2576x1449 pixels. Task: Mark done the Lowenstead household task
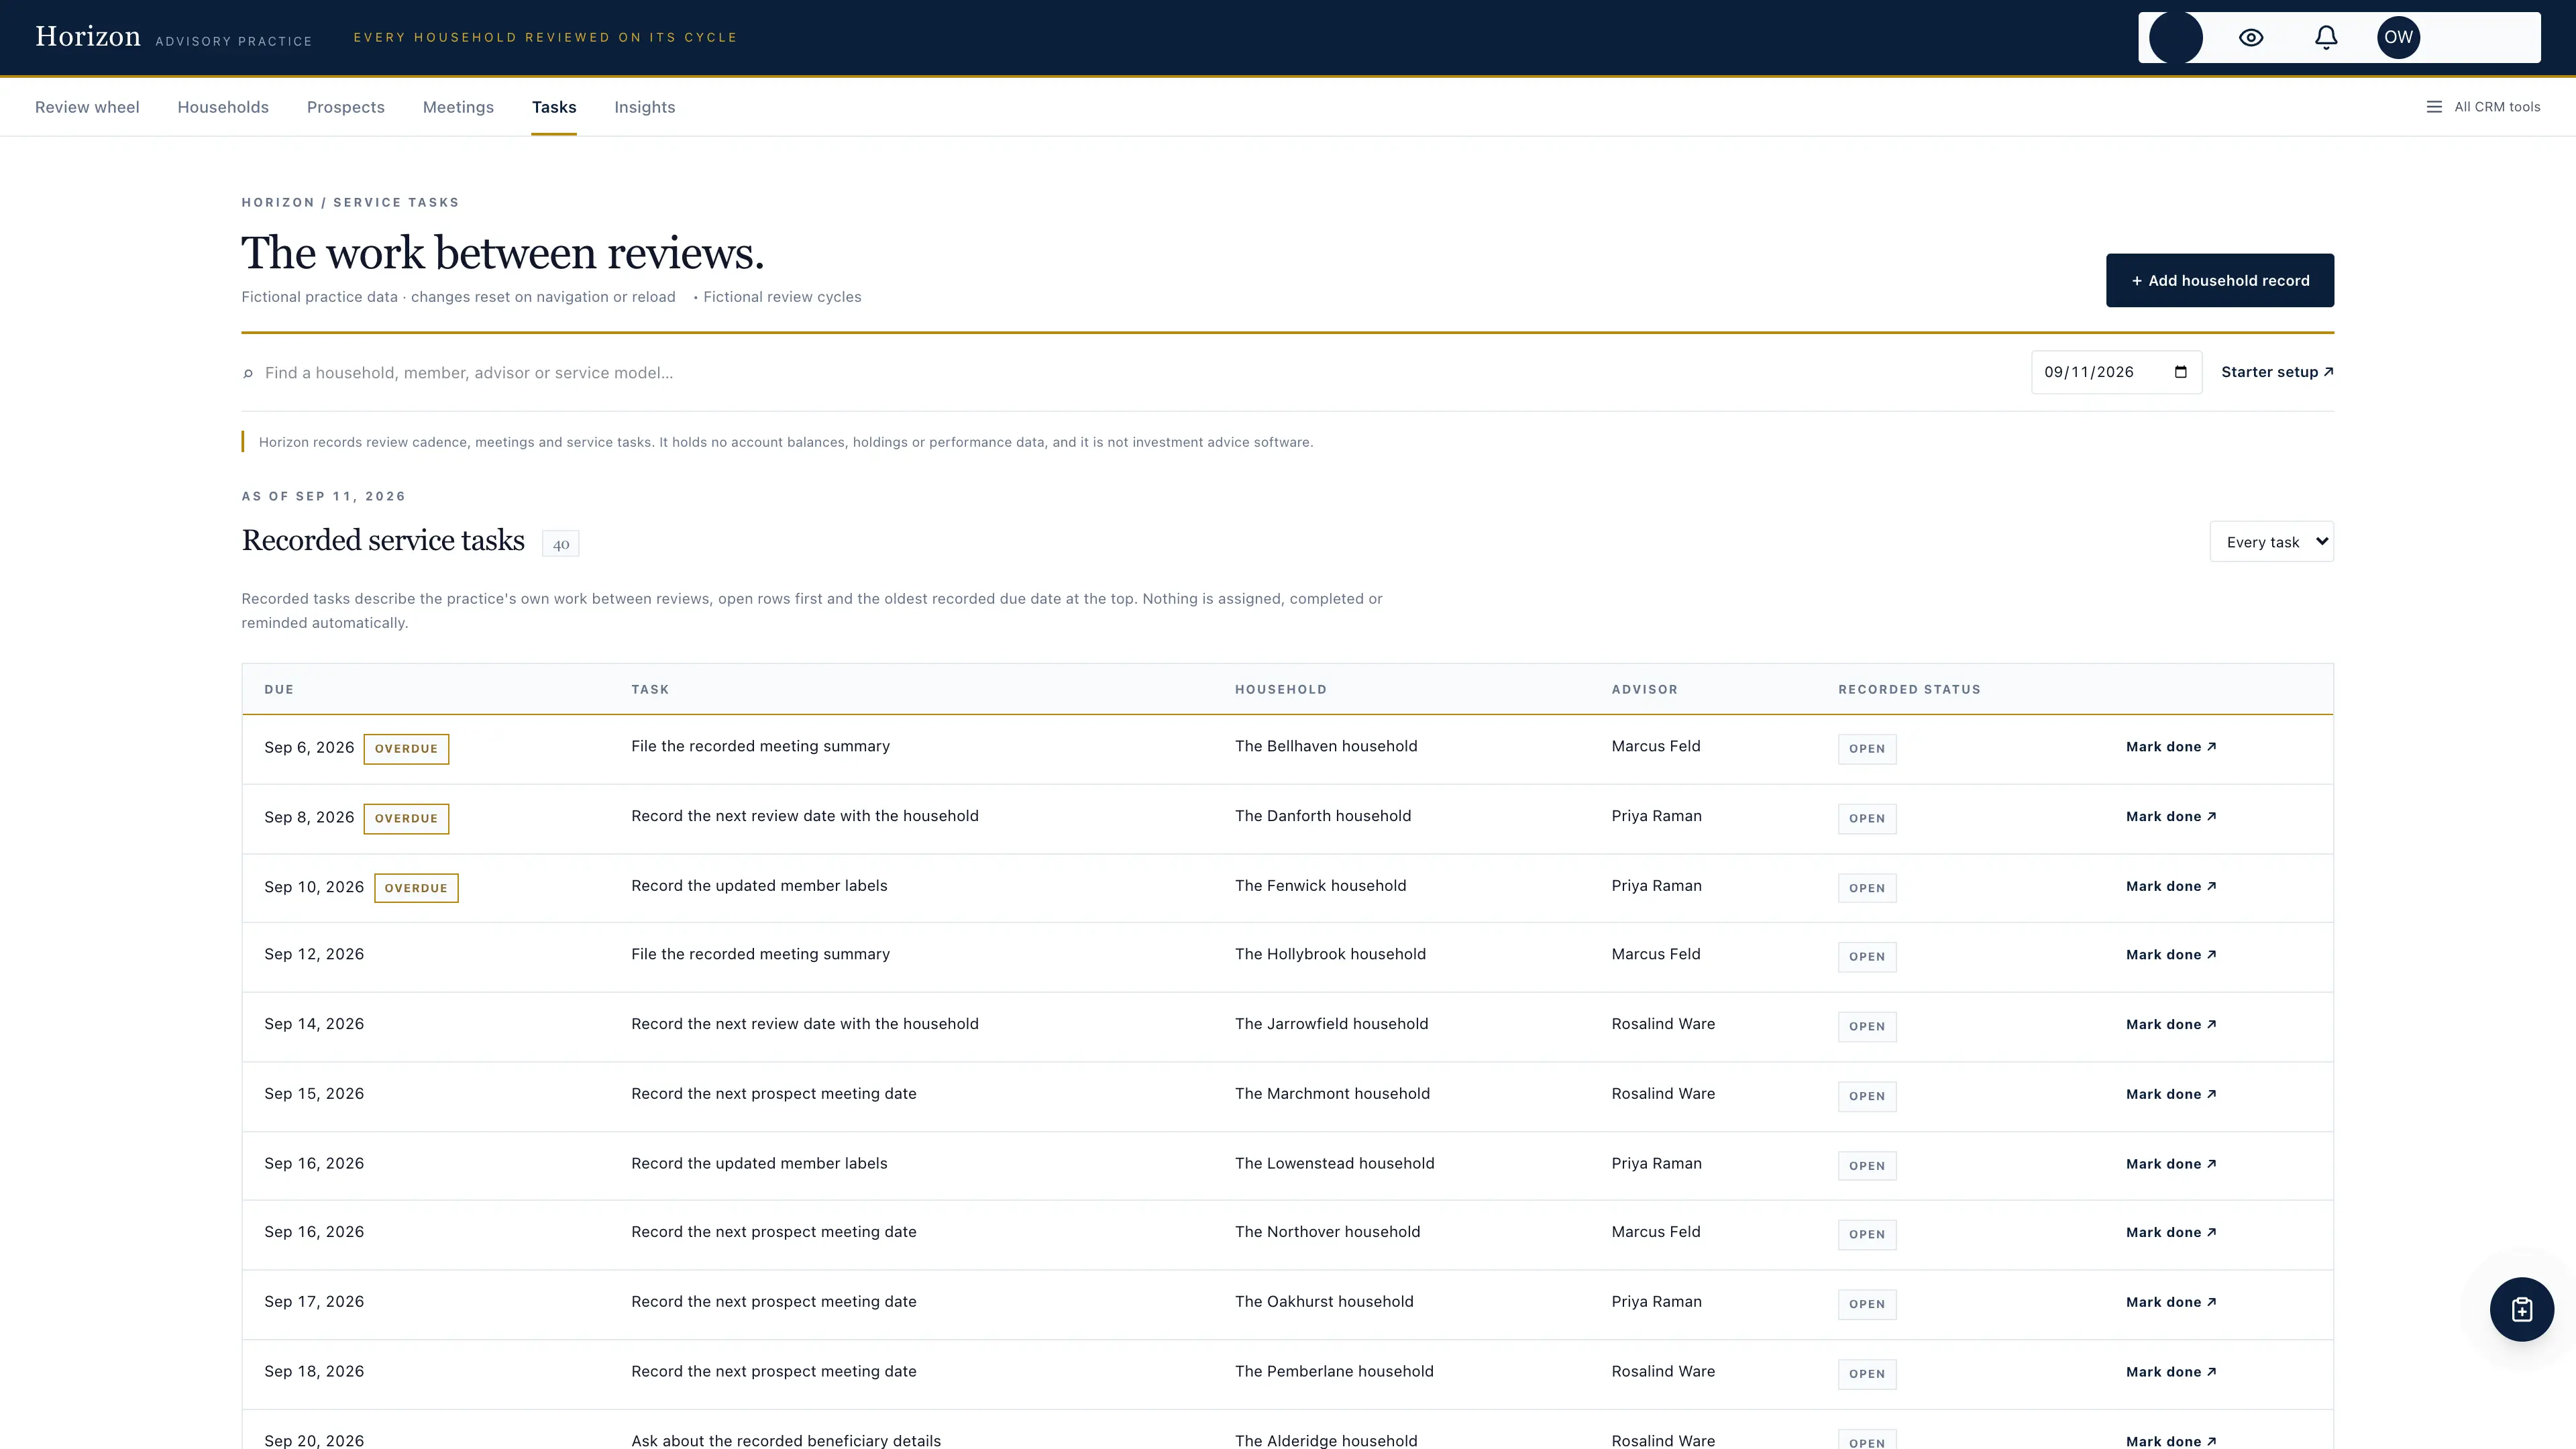click(x=2171, y=1164)
